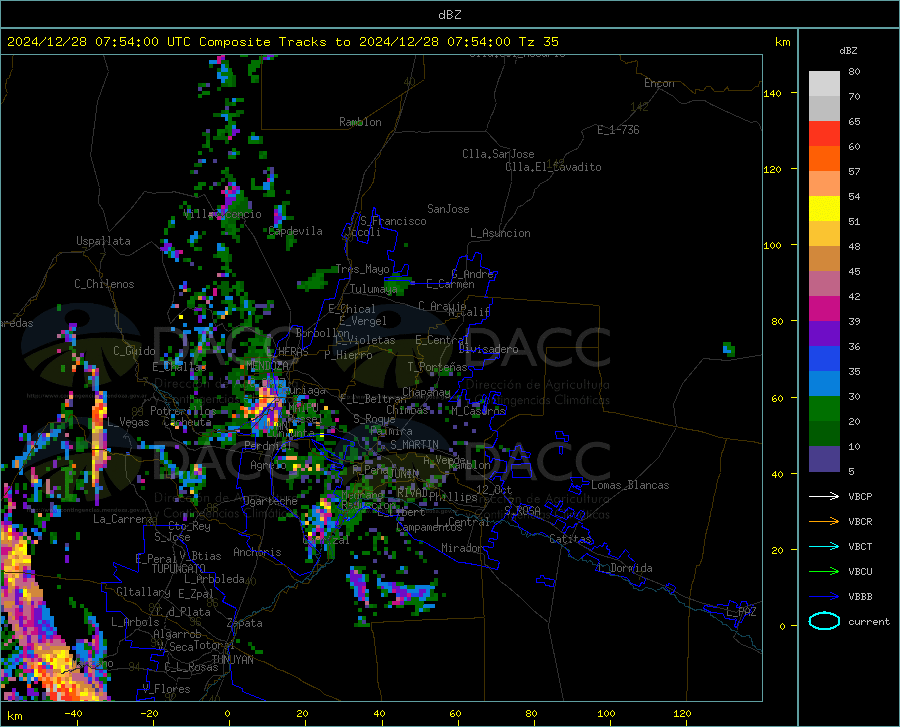Click the Ramblon label near top
The width and height of the screenshot is (900, 727).
[x=360, y=122]
